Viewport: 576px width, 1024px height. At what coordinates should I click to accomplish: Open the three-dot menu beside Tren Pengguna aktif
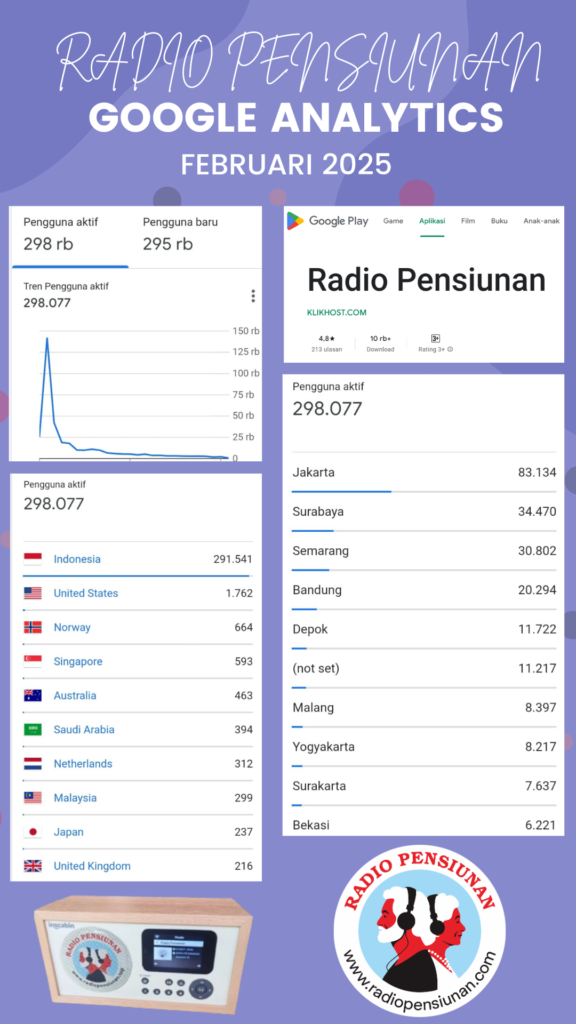(253, 296)
